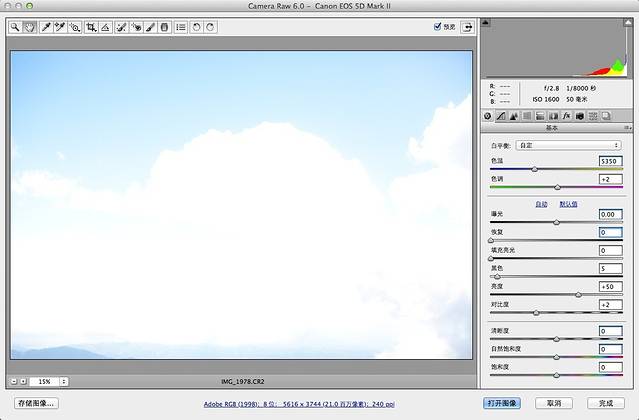The width and height of the screenshot is (639, 420).
Task: Click the 色温 temperature slider
Action: point(534,169)
